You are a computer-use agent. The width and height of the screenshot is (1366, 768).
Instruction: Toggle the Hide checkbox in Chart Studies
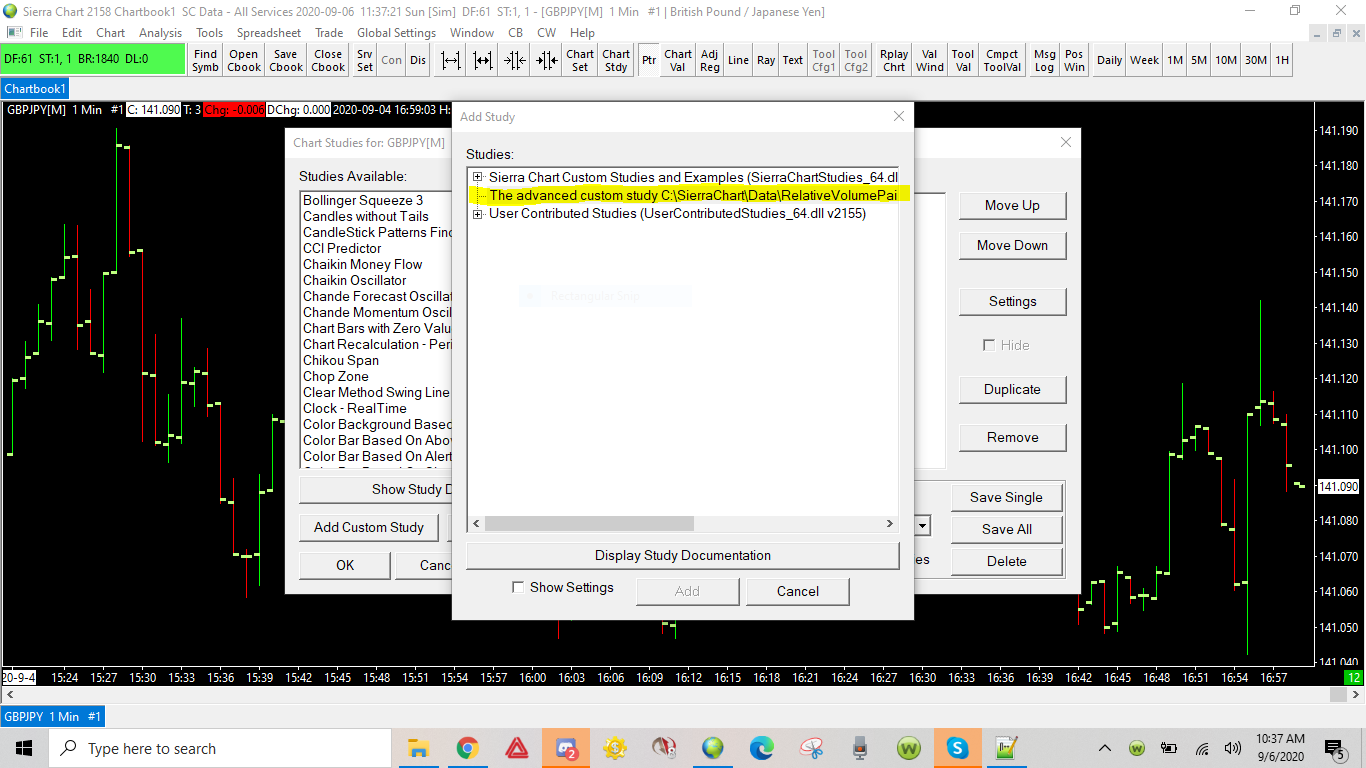point(989,345)
